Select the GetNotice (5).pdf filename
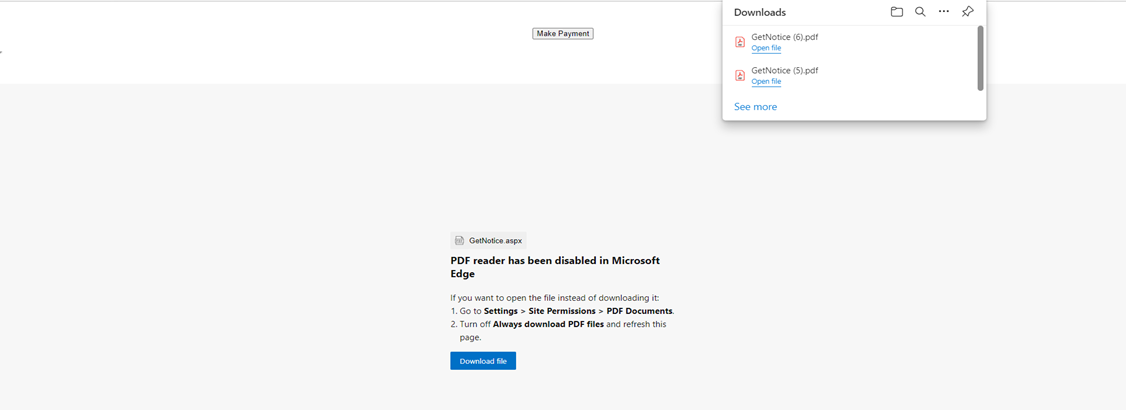The width and height of the screenshot is (1131, 412). pyautogui.click(x=784, y=70)
